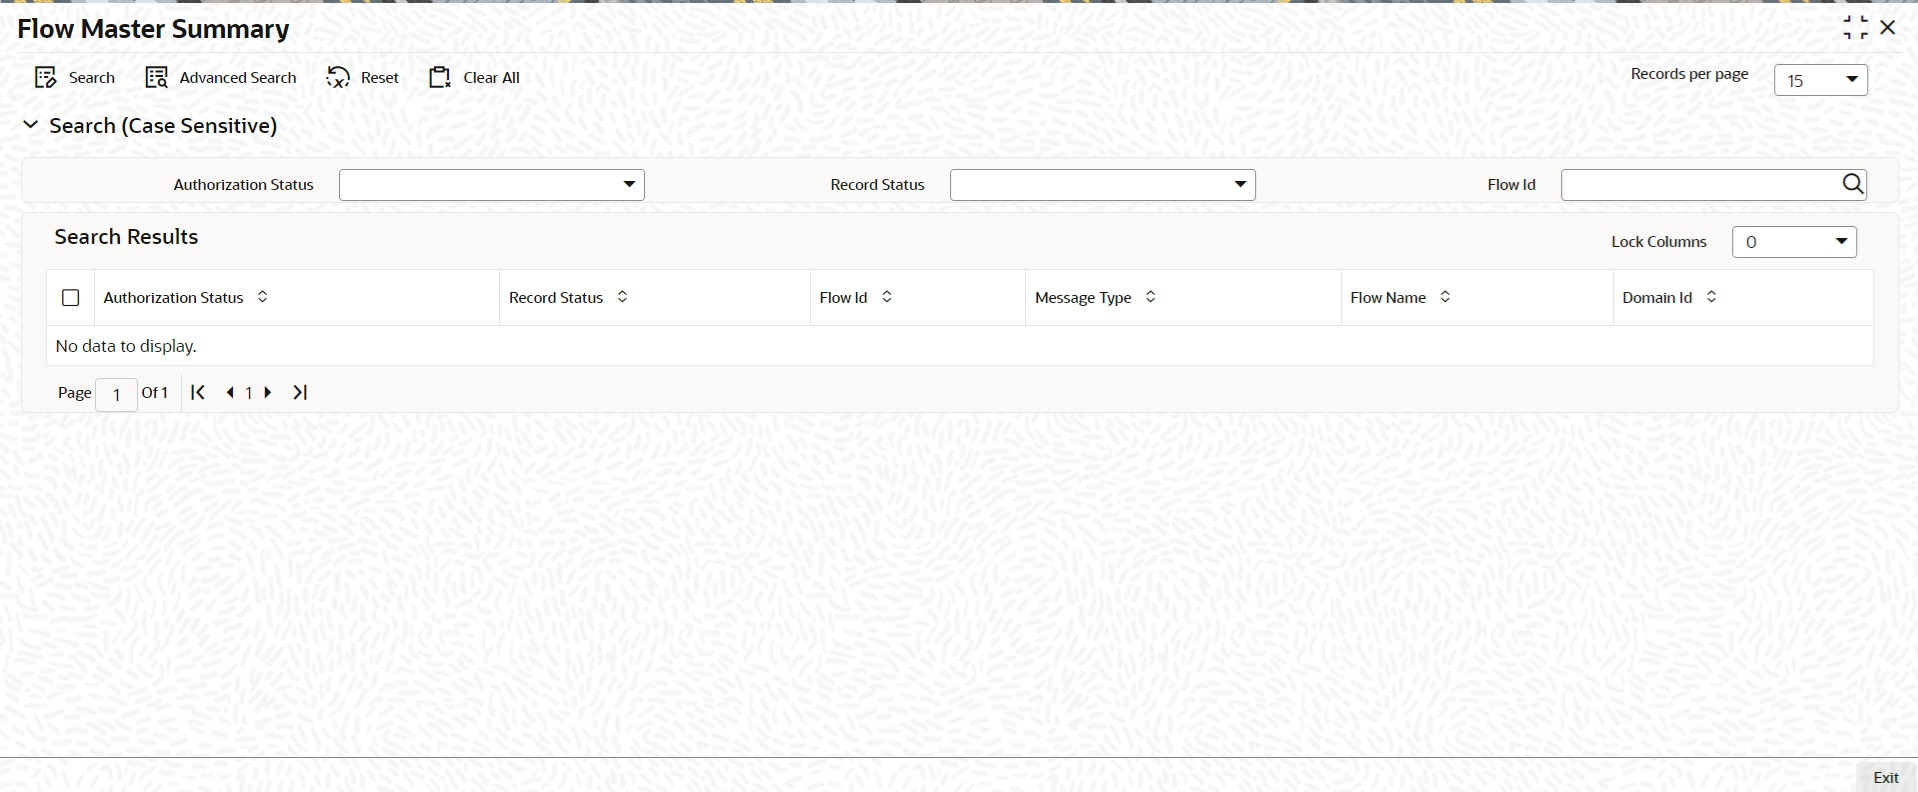This screenshot has width=1918, height=792.
Task: Sort by Domain Id column
Action: 1711,297
